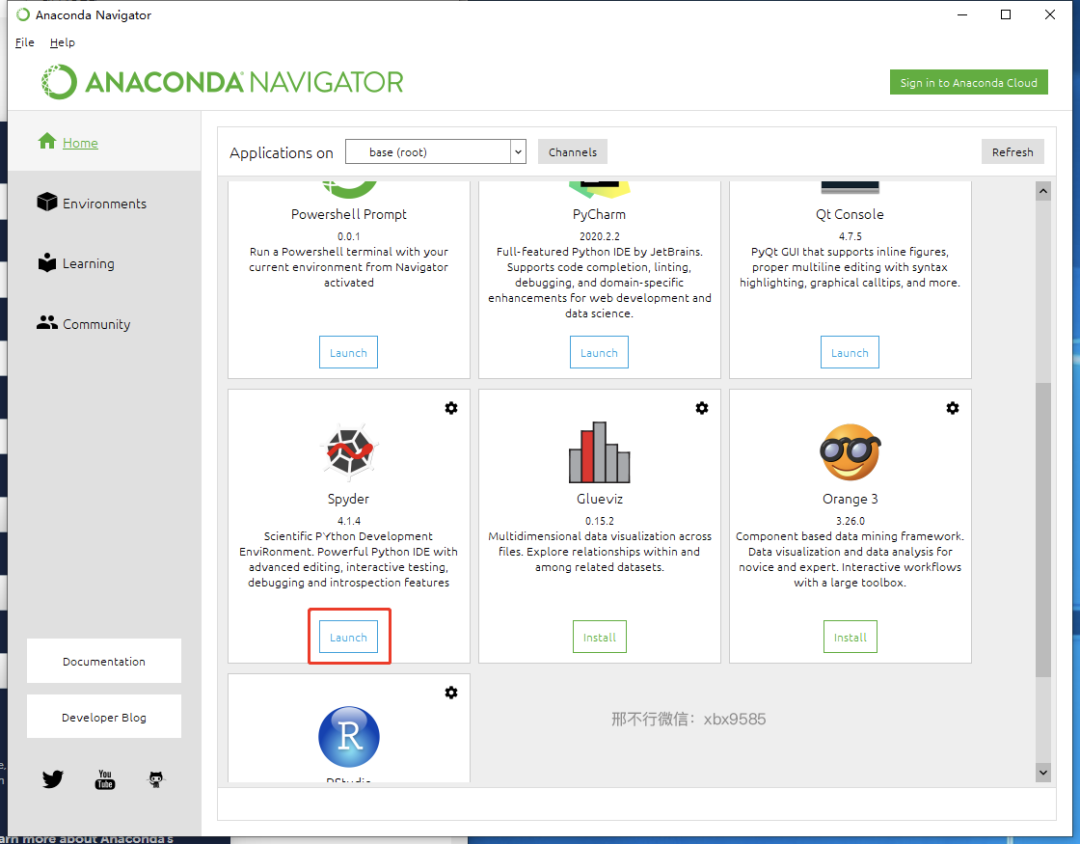1080x844 pixels.
Task: Open Anaconda Twitter page
Action: point(52,779)
